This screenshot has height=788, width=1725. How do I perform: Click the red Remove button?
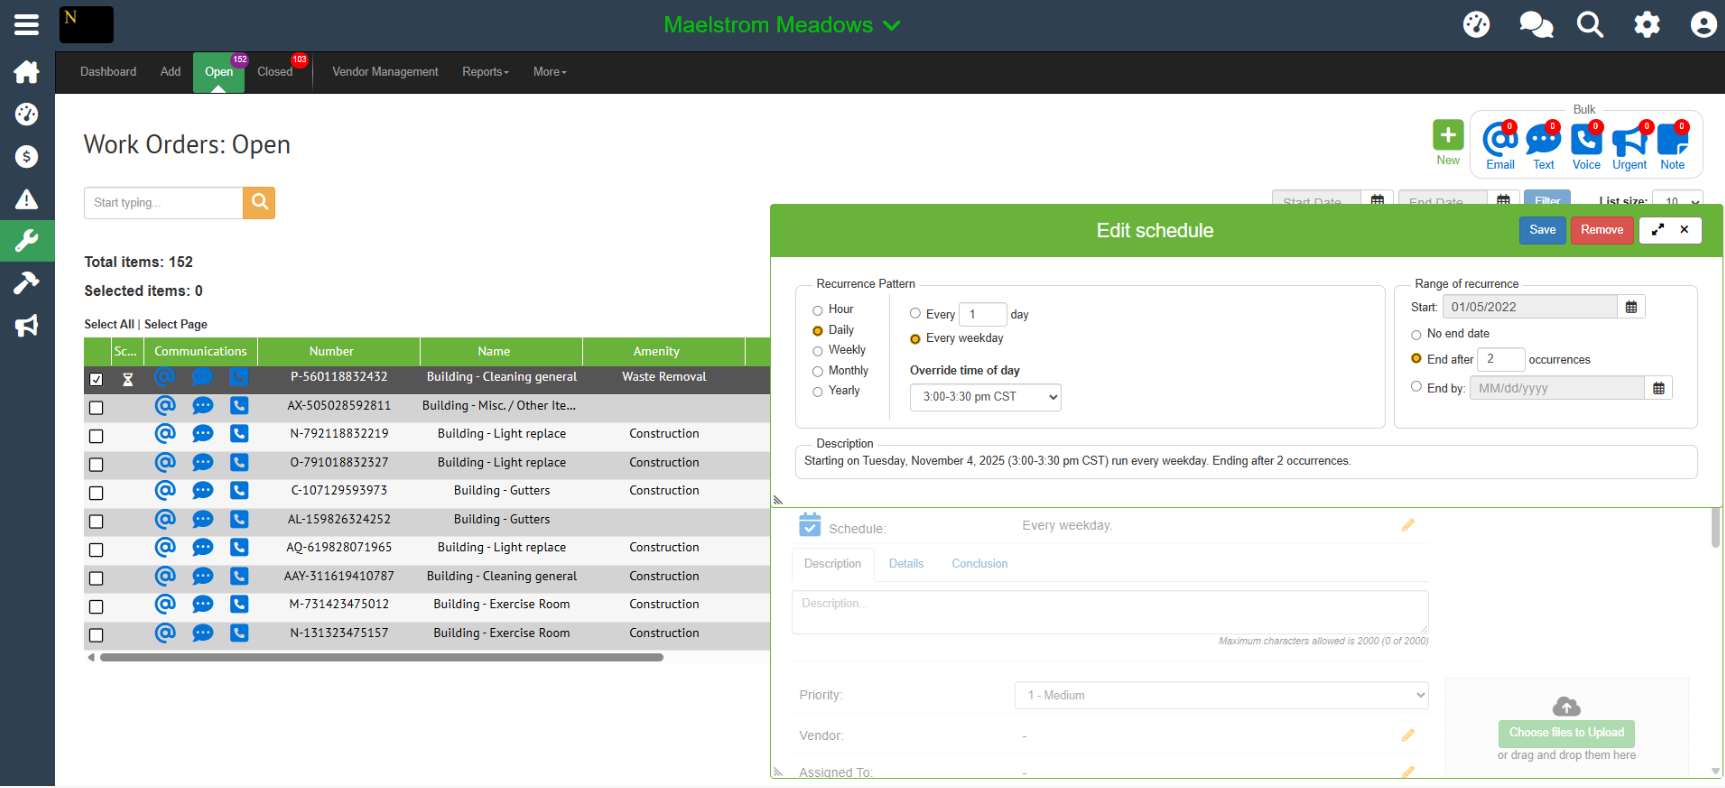[1601, 230]
